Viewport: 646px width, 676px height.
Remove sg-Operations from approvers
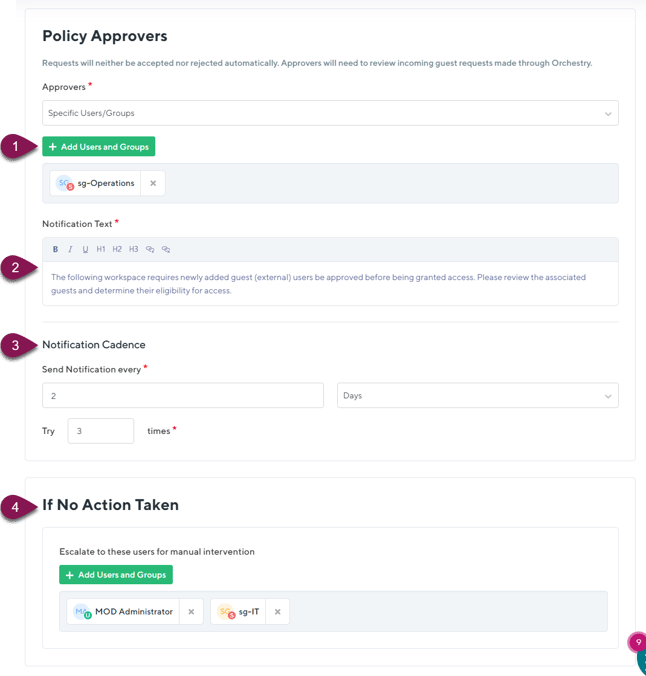153,183
